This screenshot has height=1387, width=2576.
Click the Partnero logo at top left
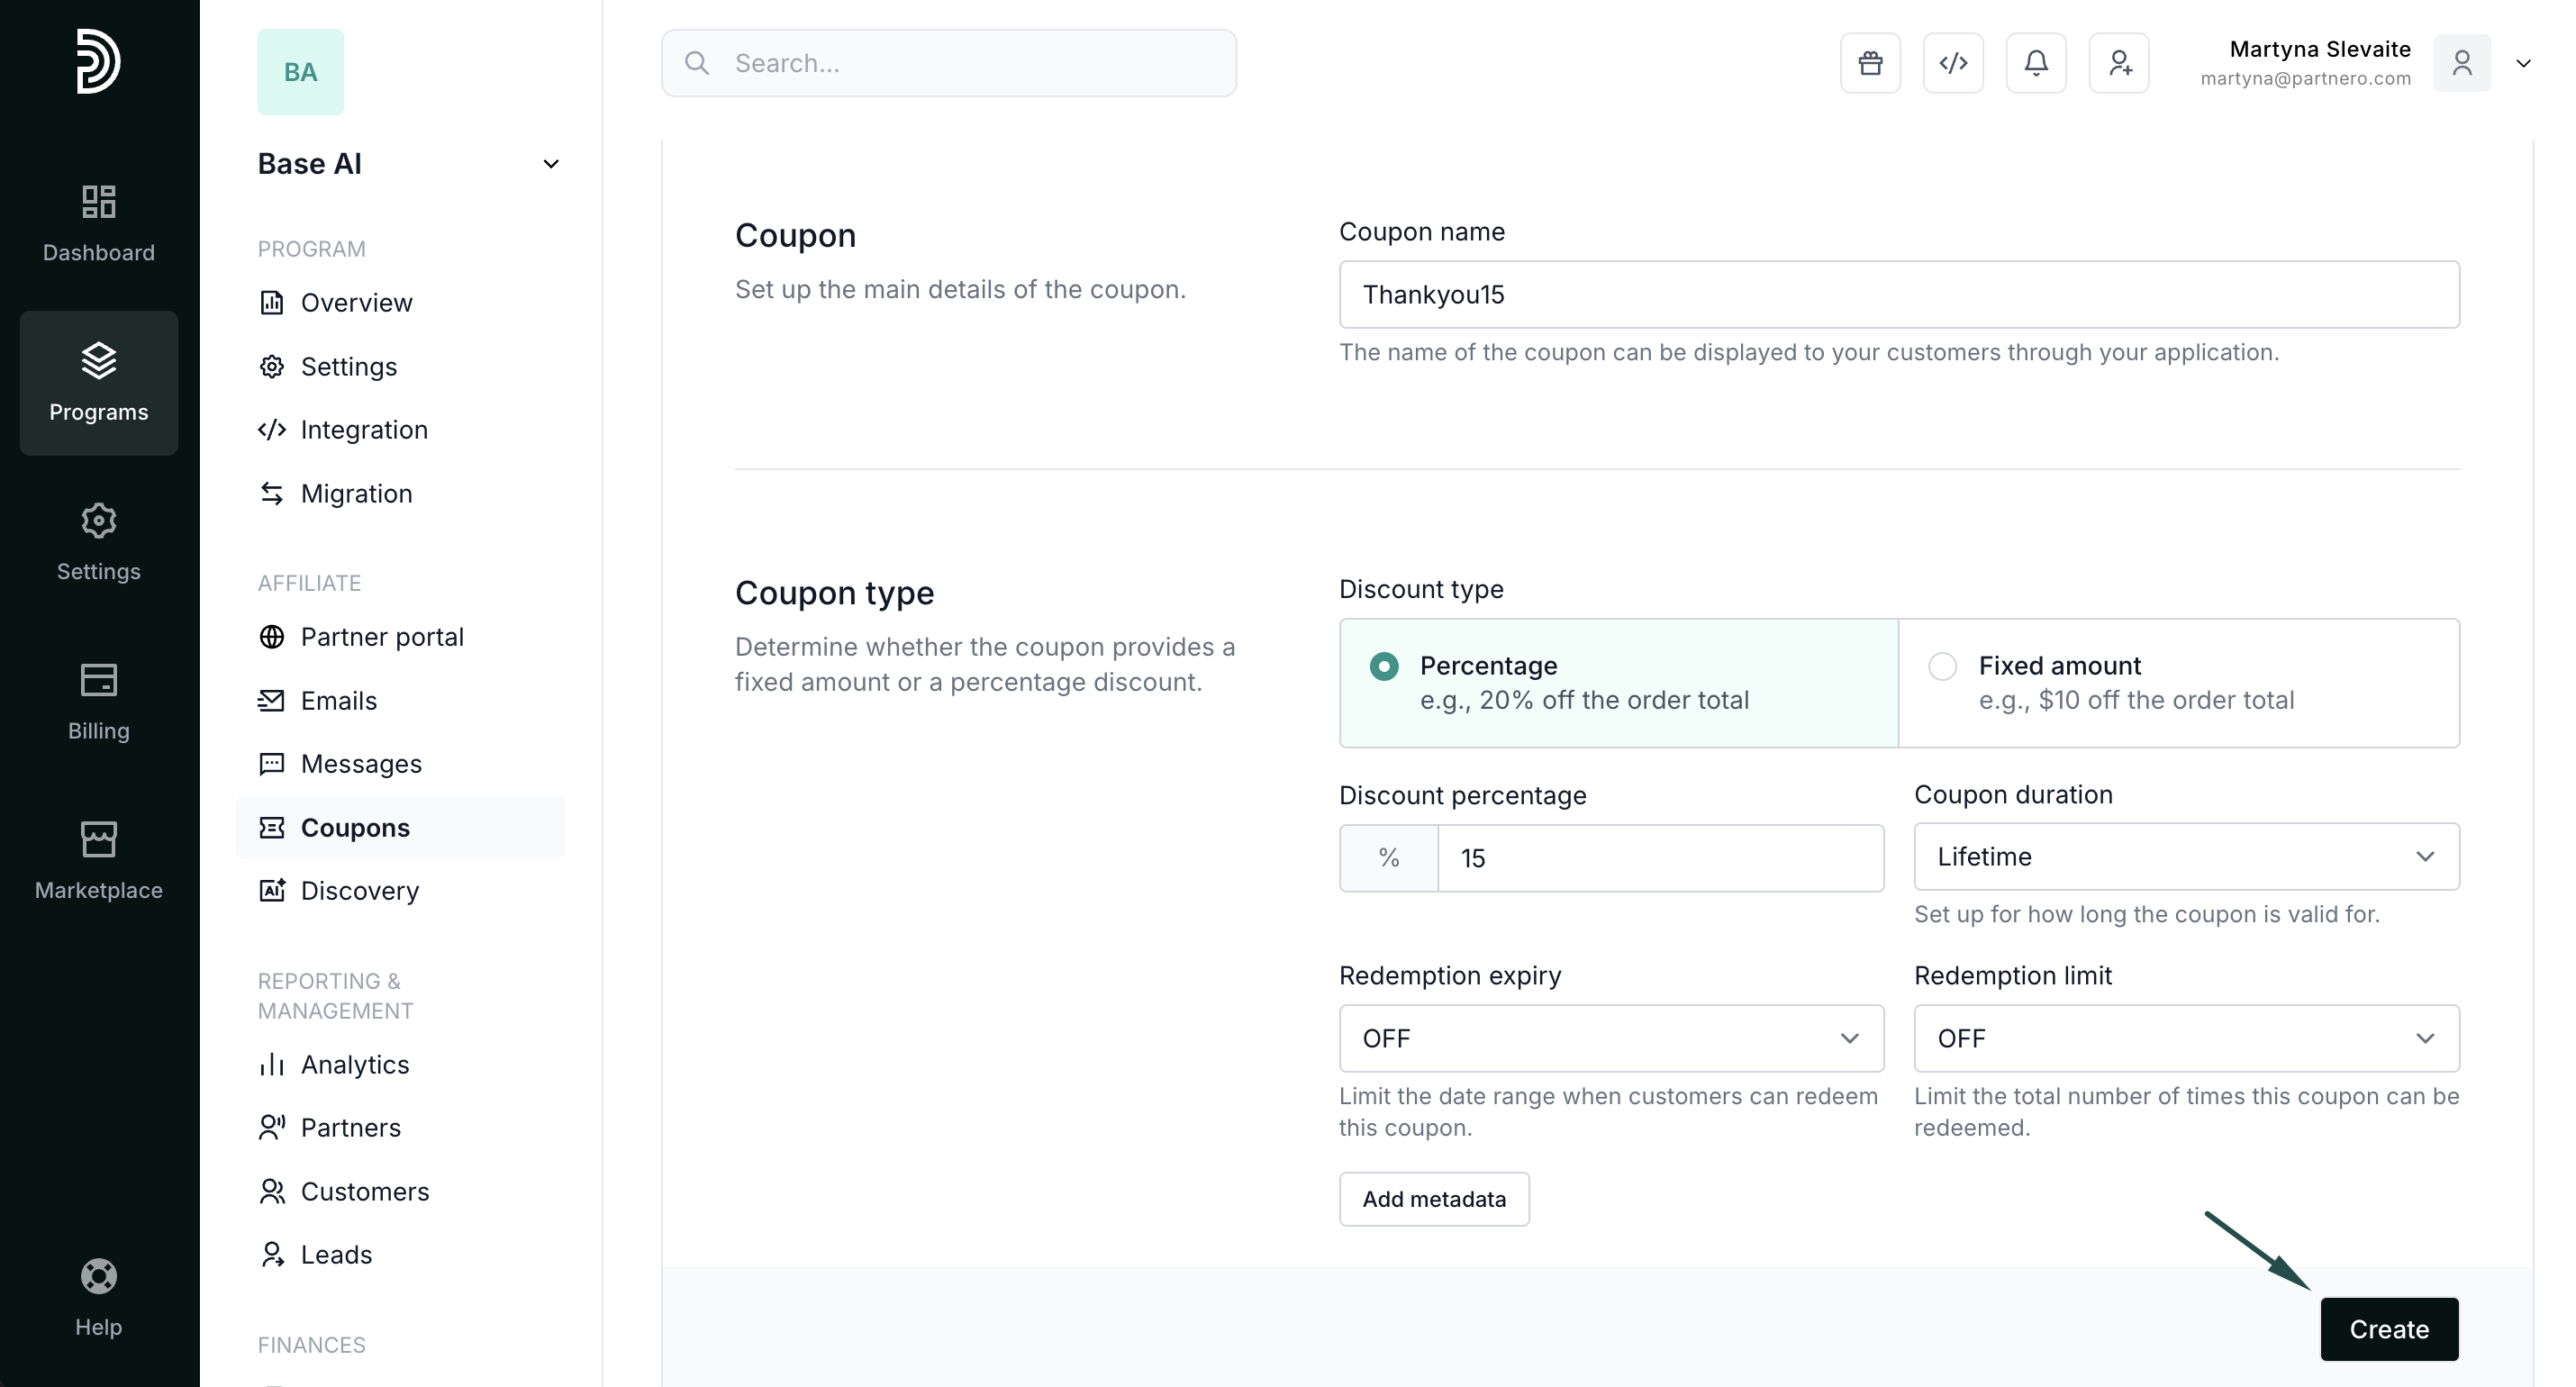coord(98,61)
